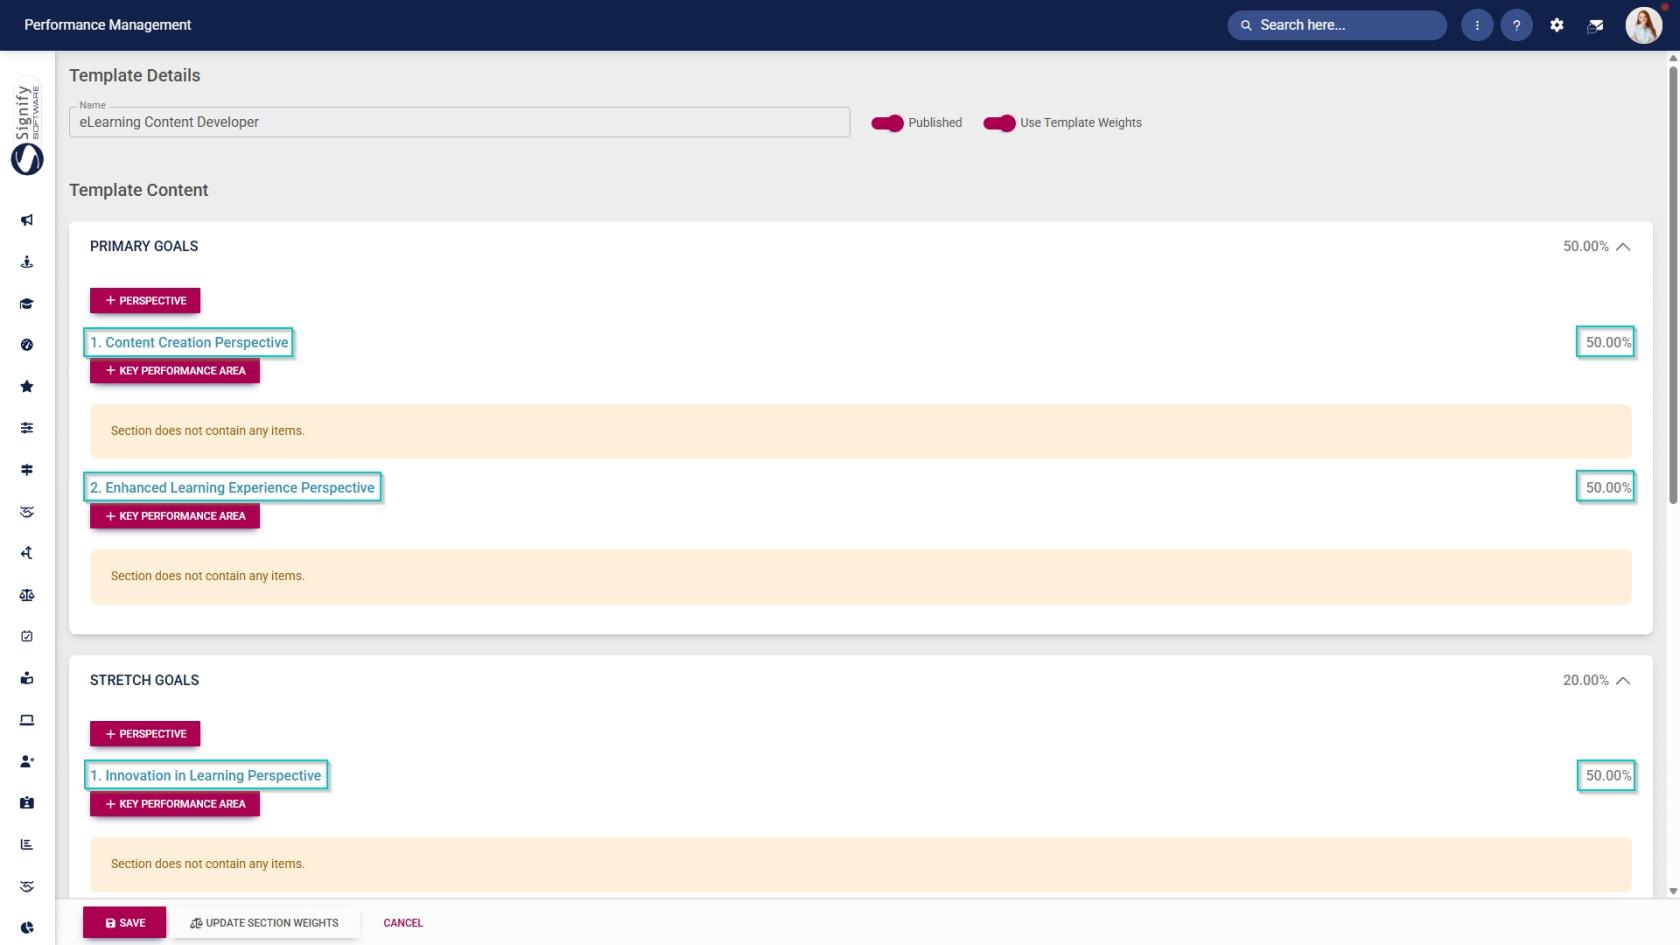Open the pie chart sidebar icon

tap(27, 928)
